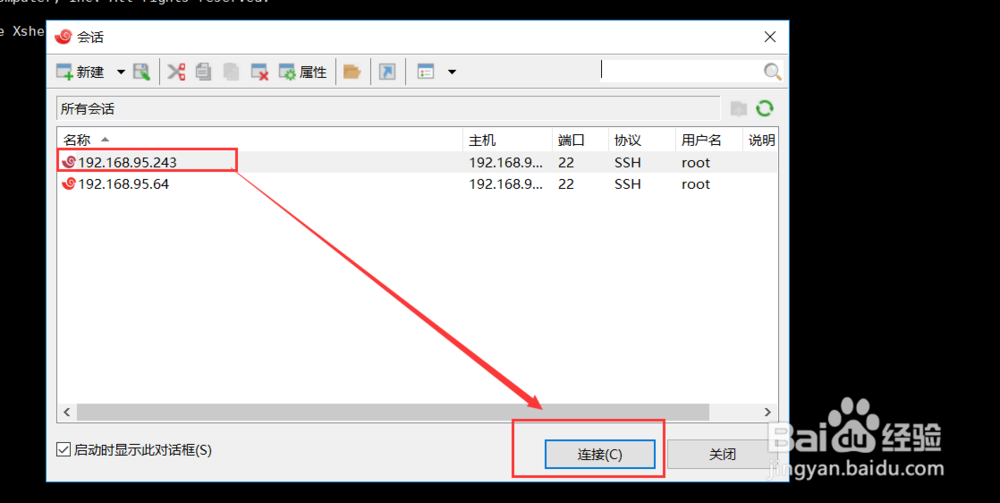Click the 所有会话 path field
Viewport: 1000px width, 503px height.
pyautogui.click(x=388, y=109)
